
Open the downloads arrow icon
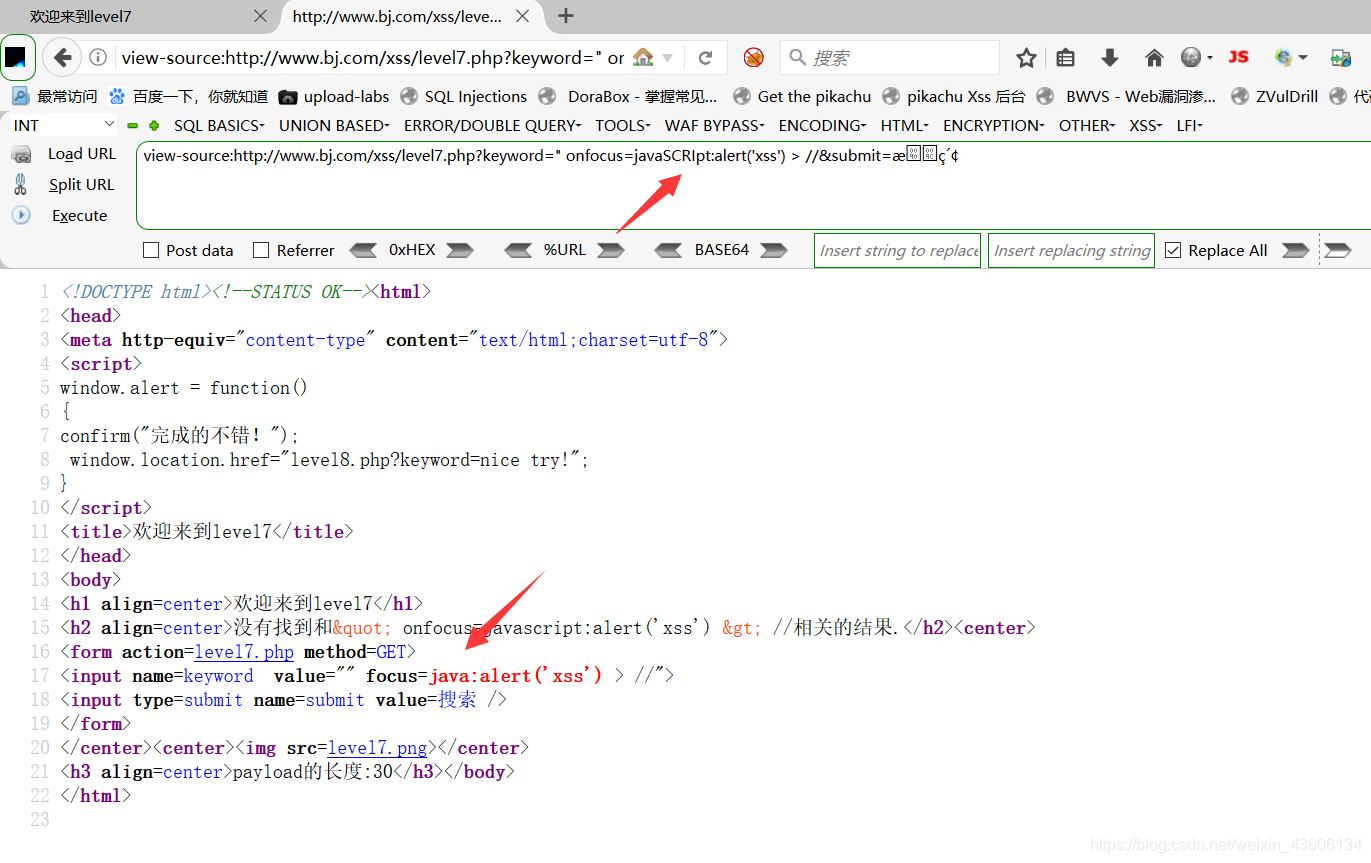coord(1109,58)
